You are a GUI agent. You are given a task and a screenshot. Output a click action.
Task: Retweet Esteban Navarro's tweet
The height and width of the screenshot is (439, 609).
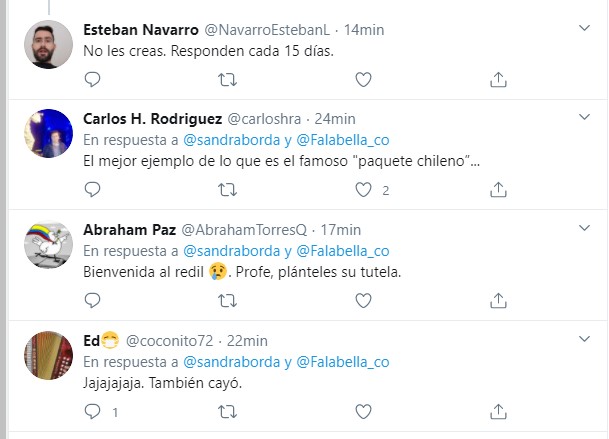[x=228, y=79]
